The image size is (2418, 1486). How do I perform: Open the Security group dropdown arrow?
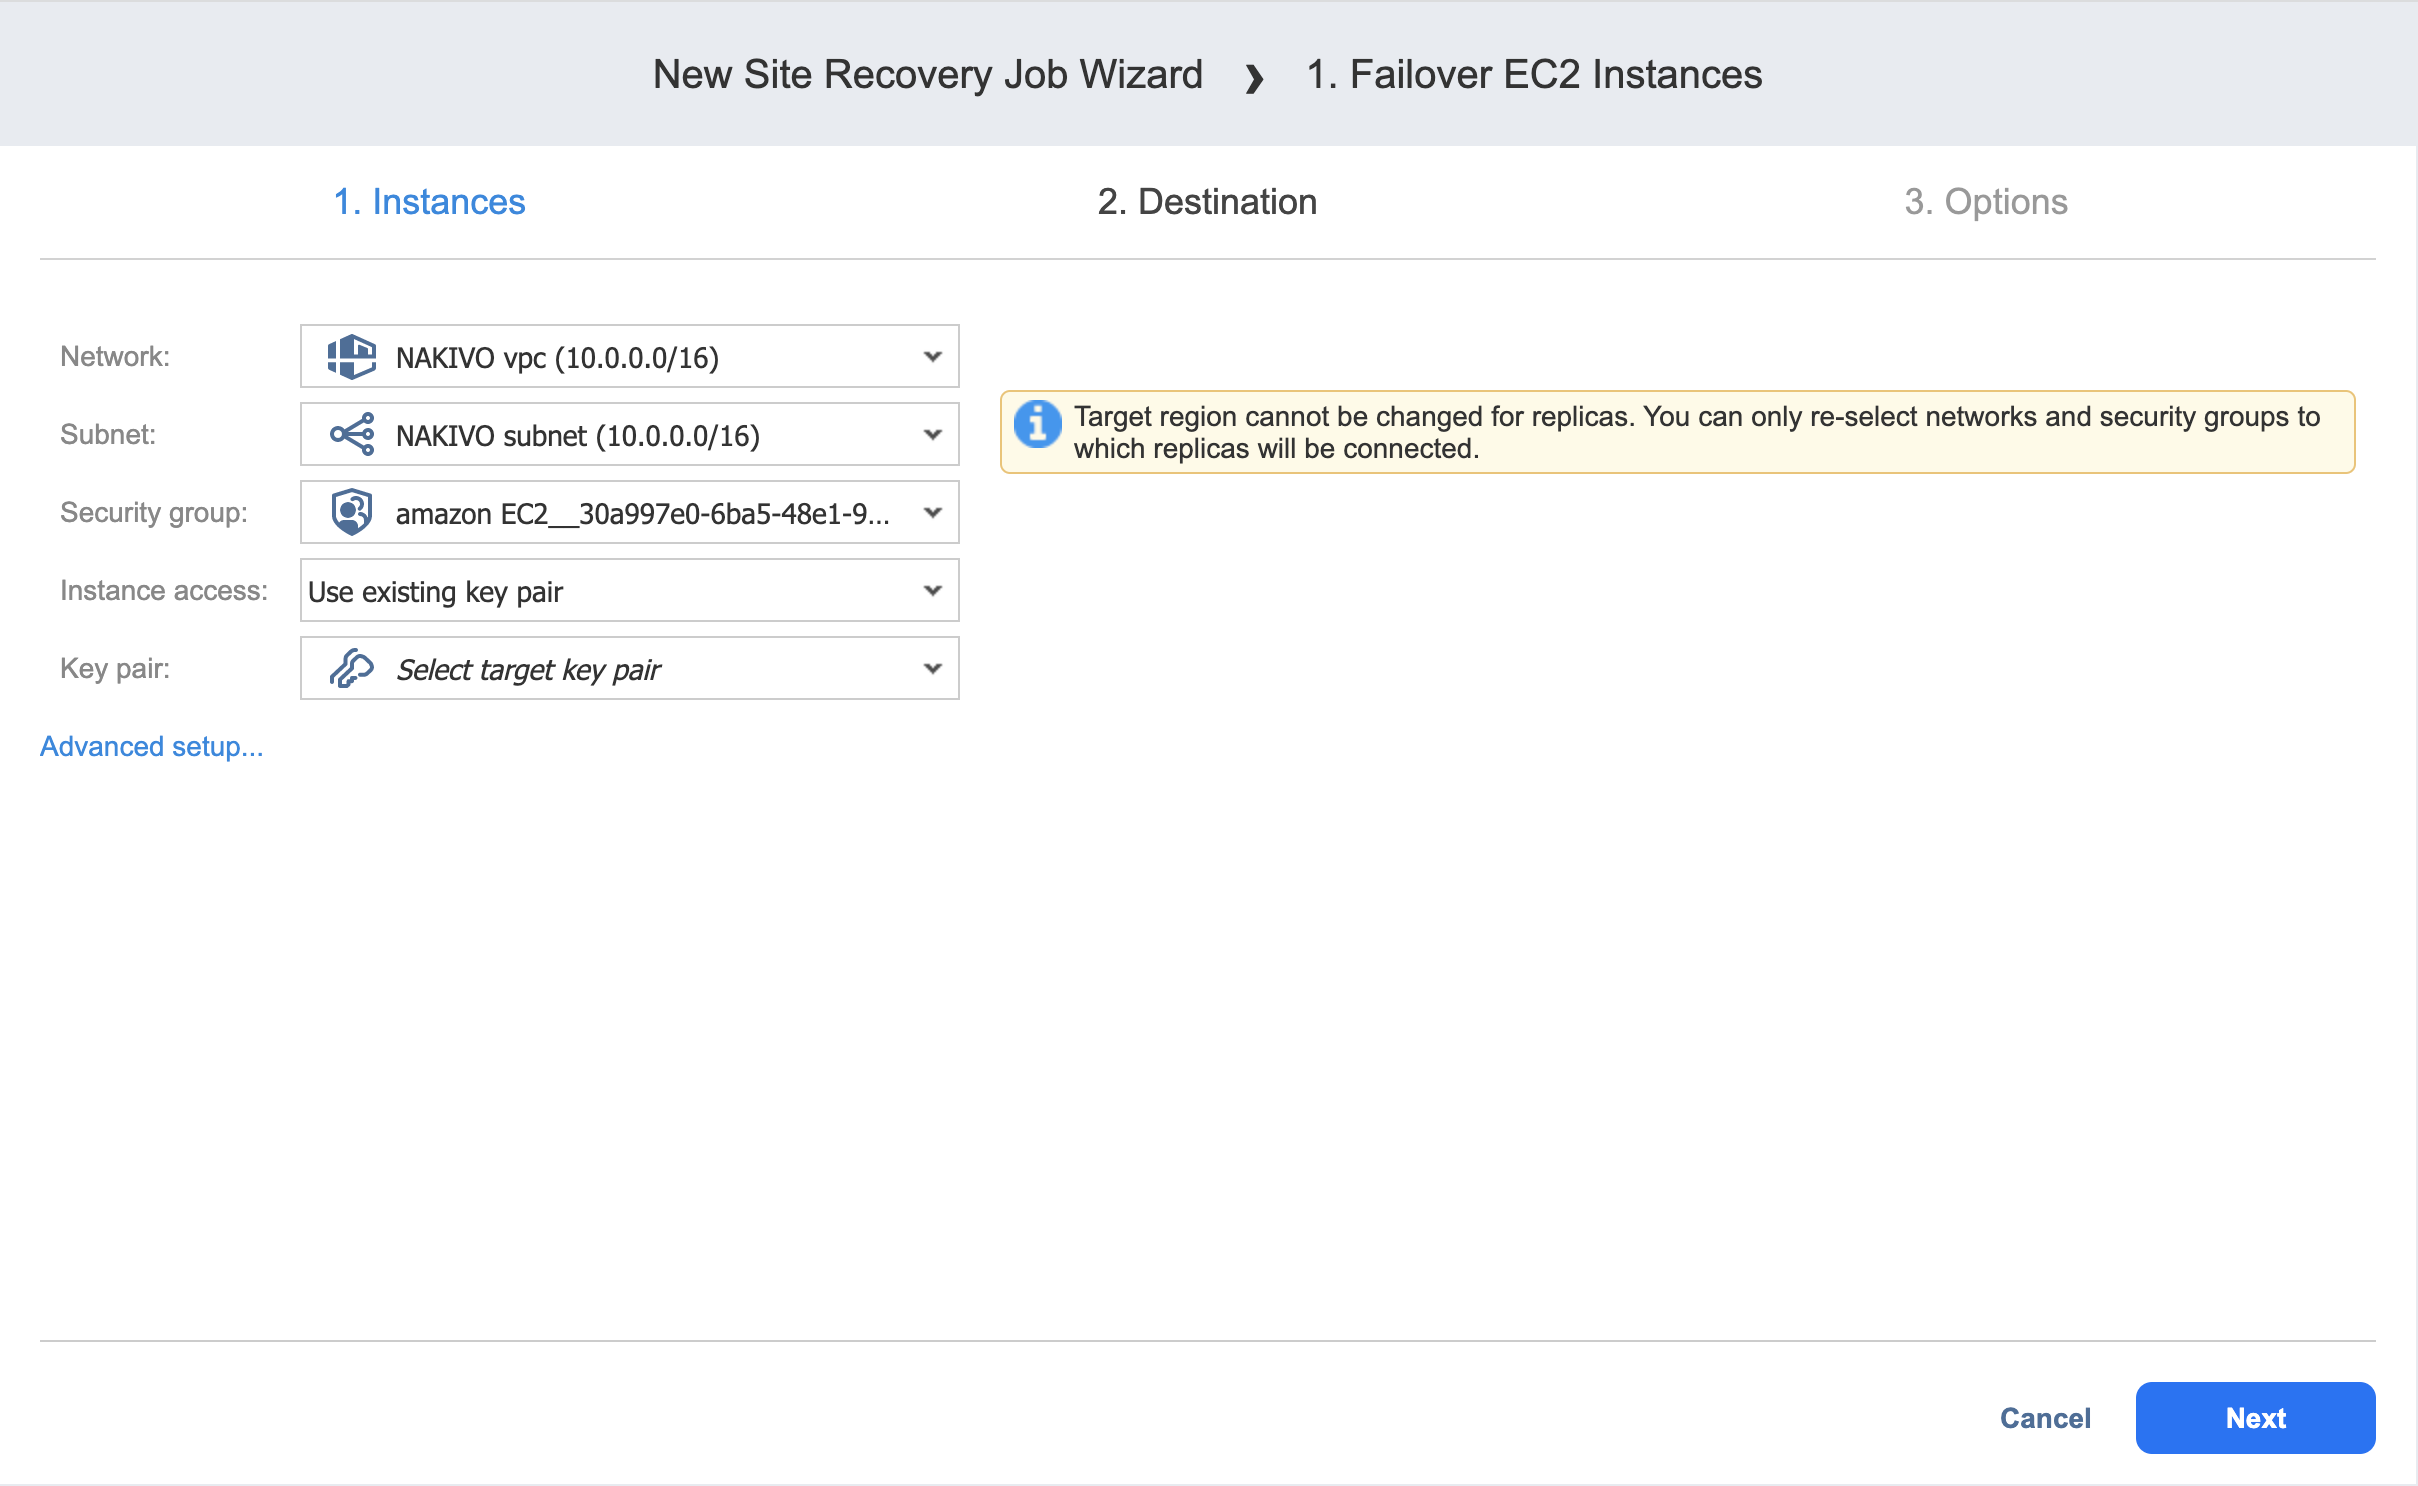[x=932, y=513]
